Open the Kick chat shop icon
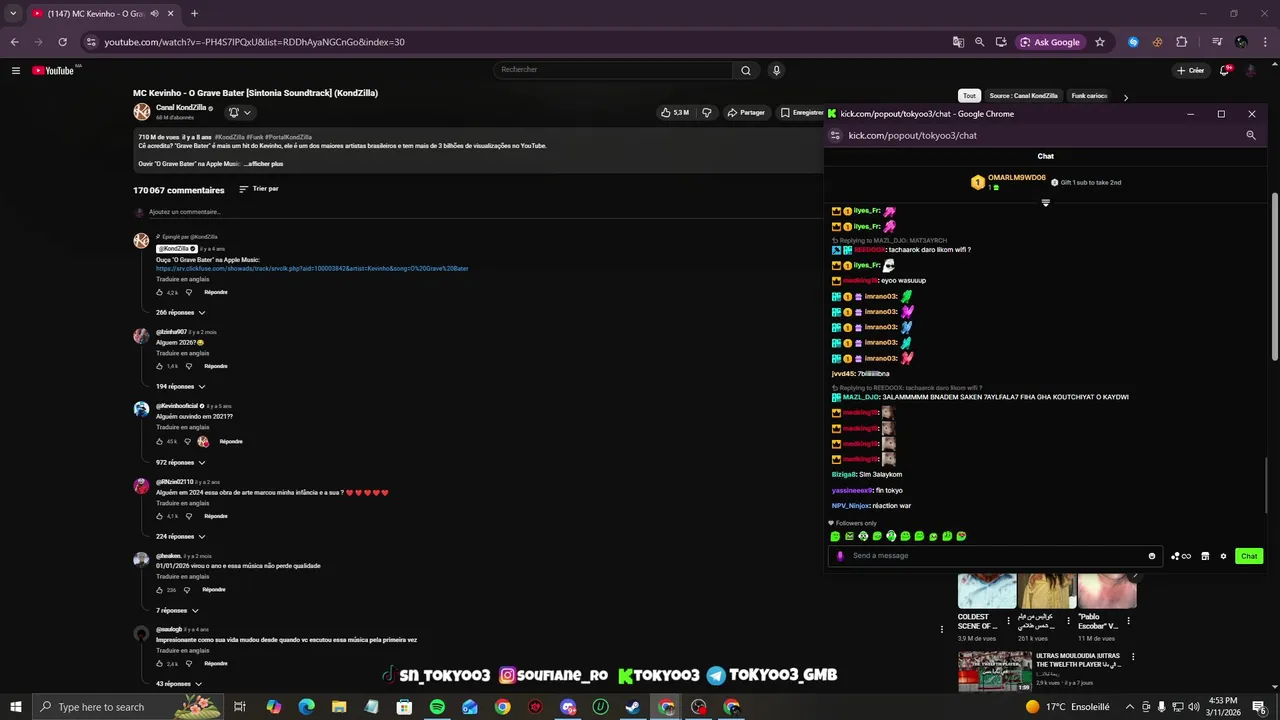The height and width of the screenshot is (720, 1280). pyautogui.click(x=1205, y=556)
